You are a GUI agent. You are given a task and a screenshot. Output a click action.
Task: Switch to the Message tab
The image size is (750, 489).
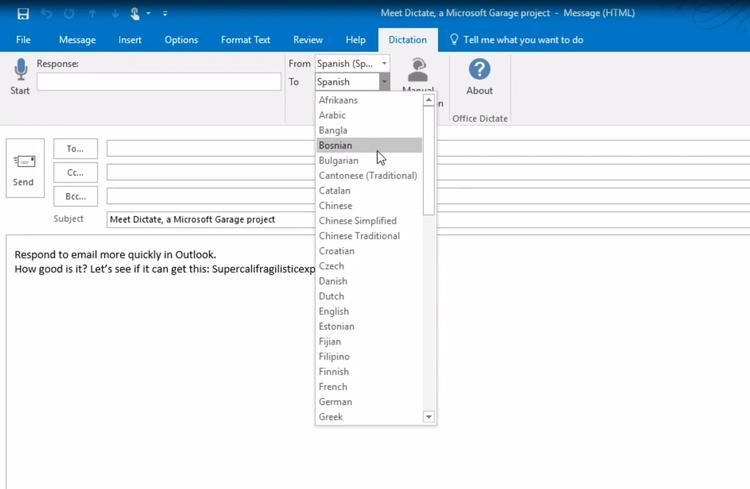(x=77, y=40)
